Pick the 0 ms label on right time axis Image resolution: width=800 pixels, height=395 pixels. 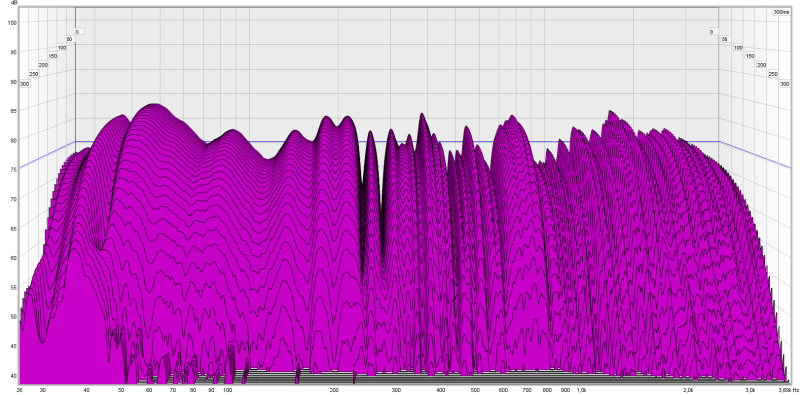[711, 32]
